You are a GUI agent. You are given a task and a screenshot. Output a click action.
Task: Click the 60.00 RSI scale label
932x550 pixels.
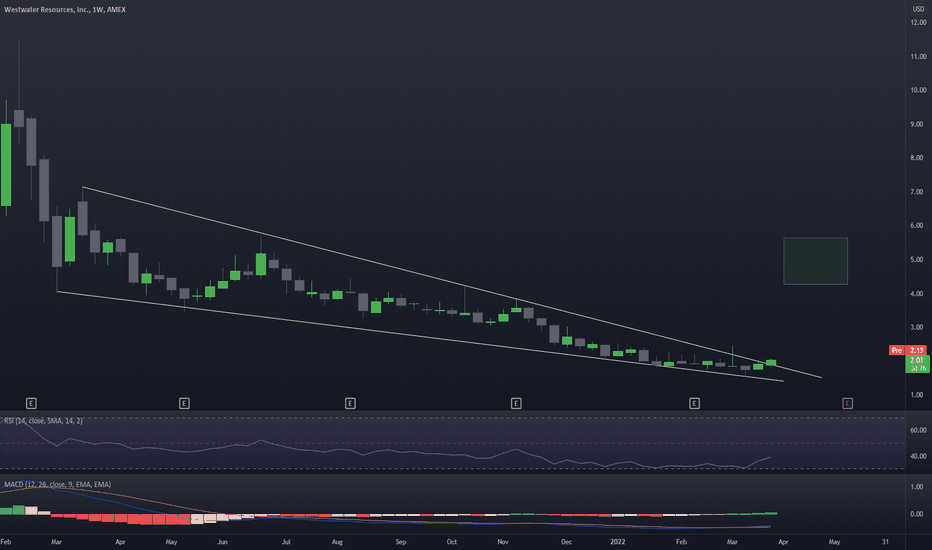(x=918, y=430)
